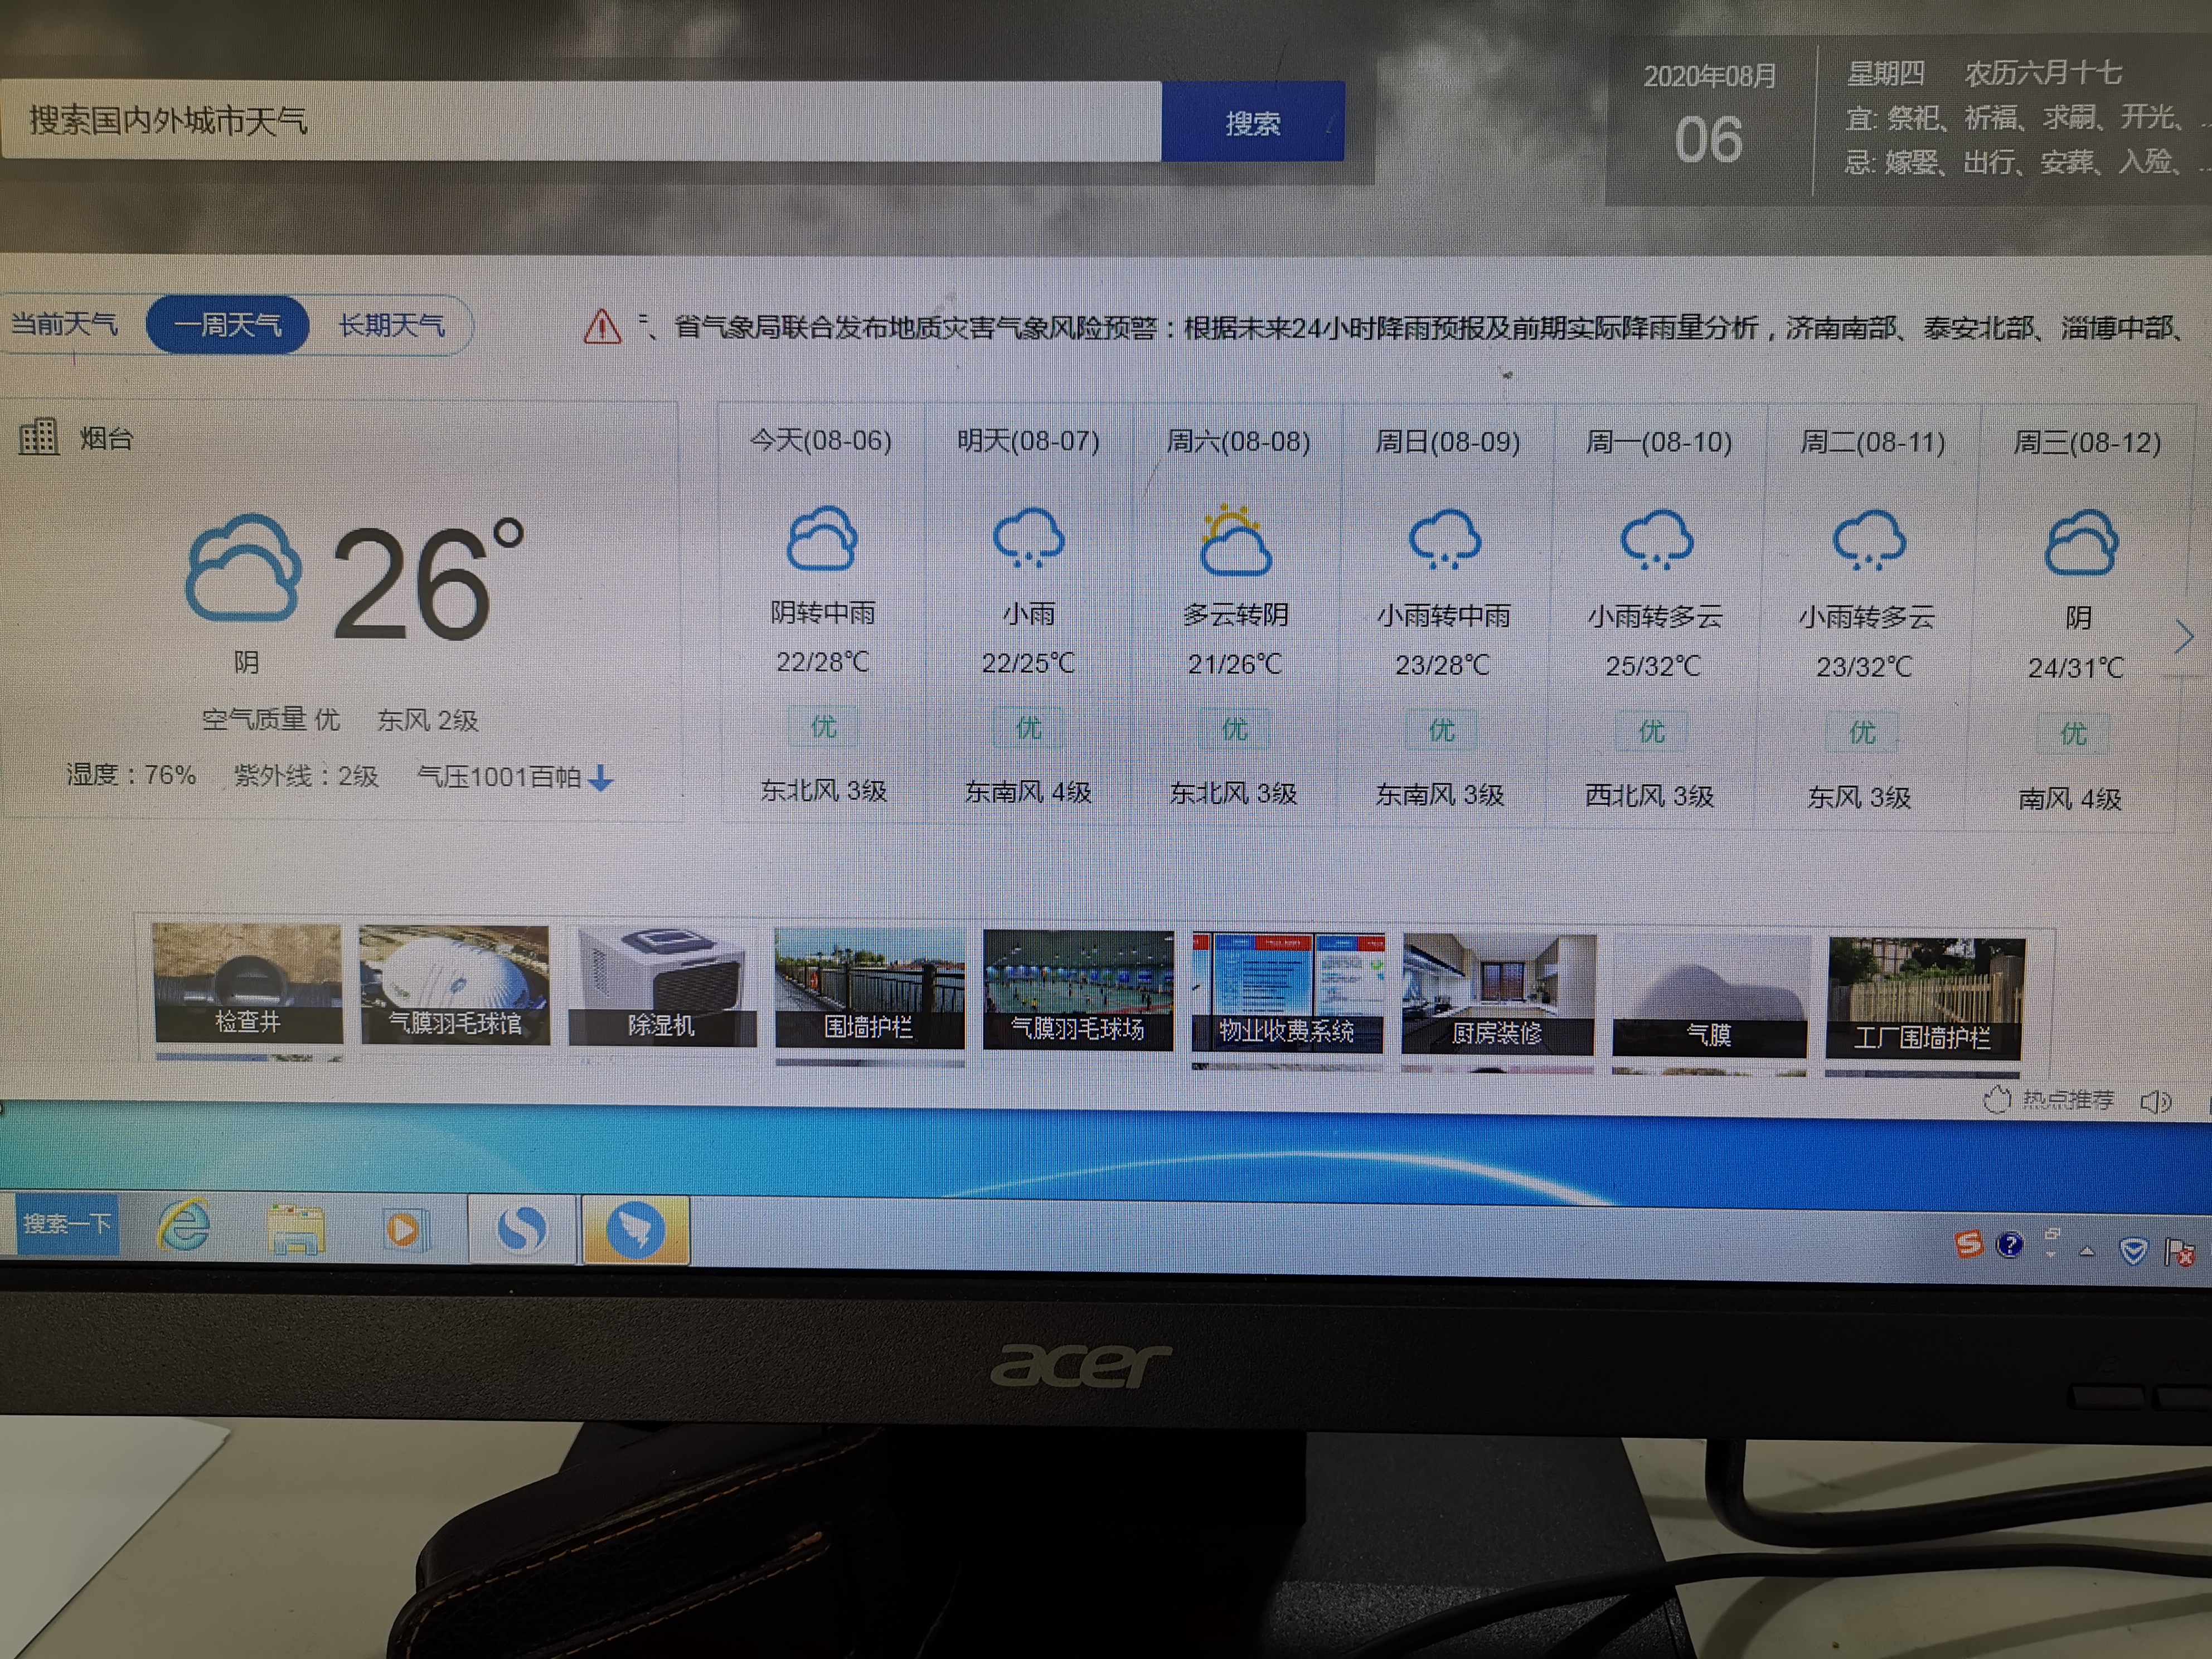
Task: Click the speaker icon beside 热点推荐
Action: coord(2156,1102)
